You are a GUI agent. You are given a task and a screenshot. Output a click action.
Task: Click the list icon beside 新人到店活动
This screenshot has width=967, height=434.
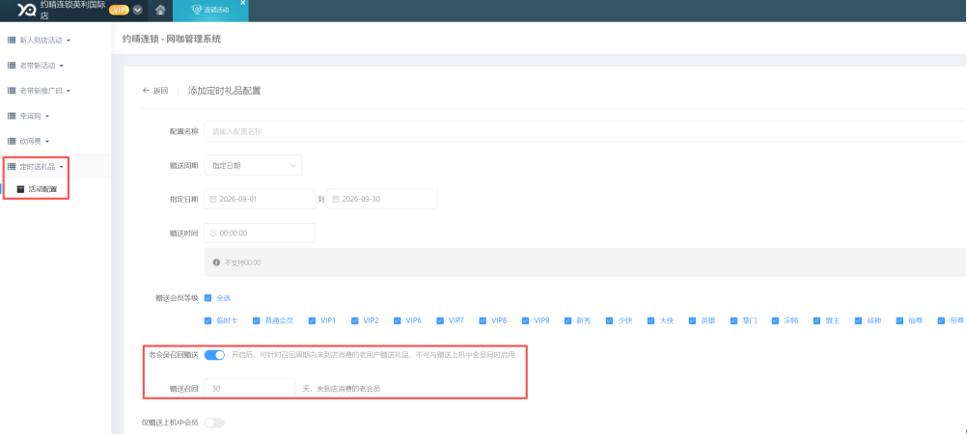tap(11, 40)
